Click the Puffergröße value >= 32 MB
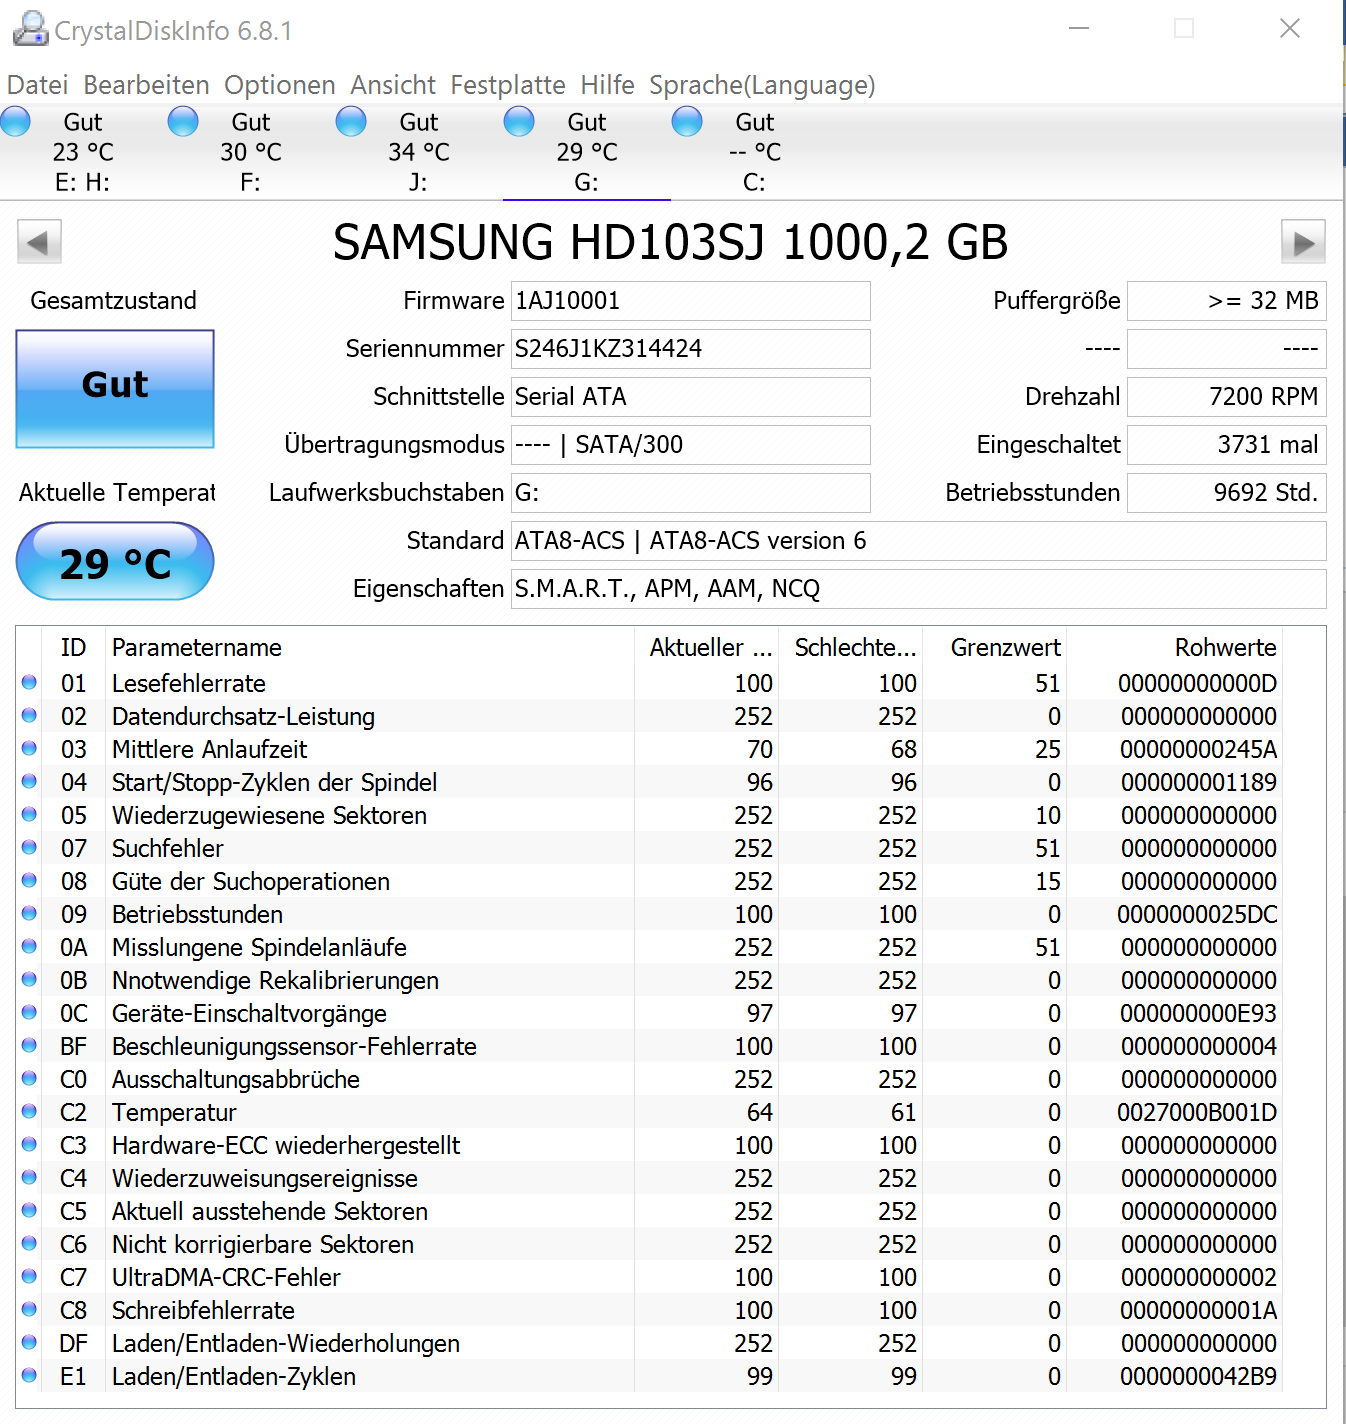Viewport: 1346px width, 1424px height. (1226, 301)
